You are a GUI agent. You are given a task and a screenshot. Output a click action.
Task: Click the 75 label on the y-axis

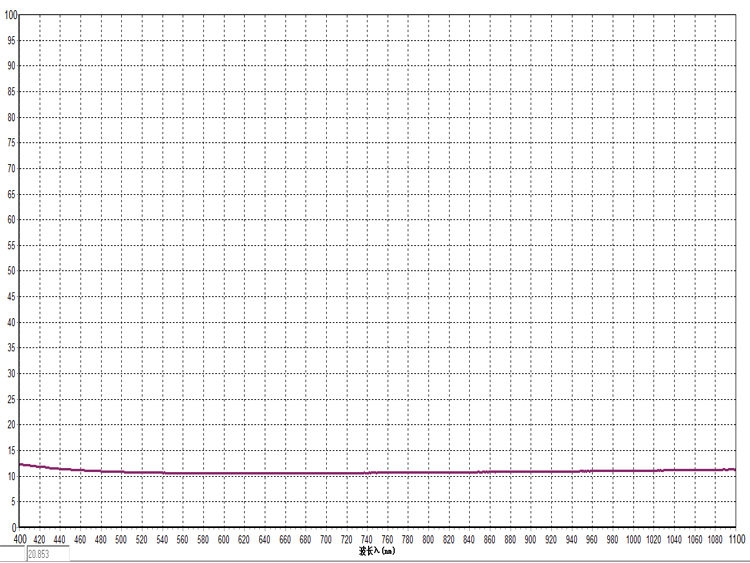click(x=11, y=143)
